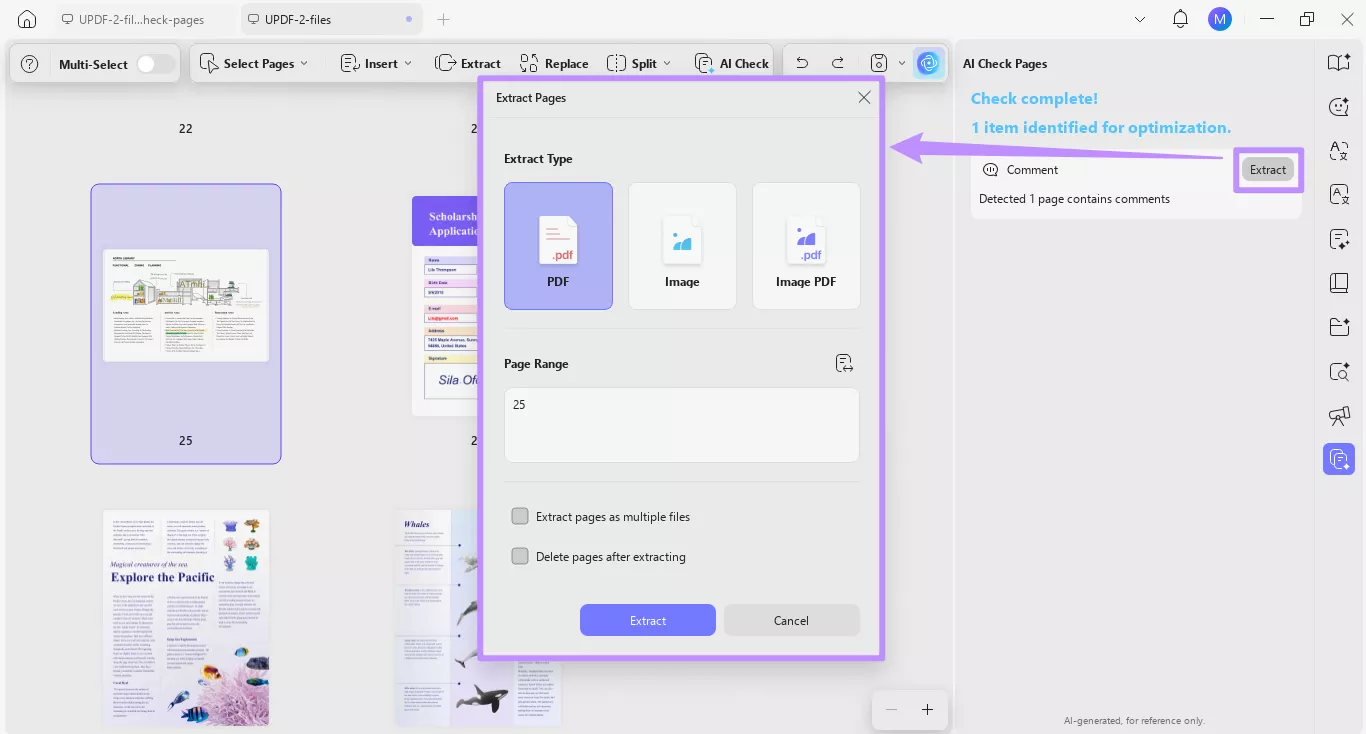Viewport: 1366px width, 734px height.
Task: Confirm with the blue Extract button
Action: point(648,620)
